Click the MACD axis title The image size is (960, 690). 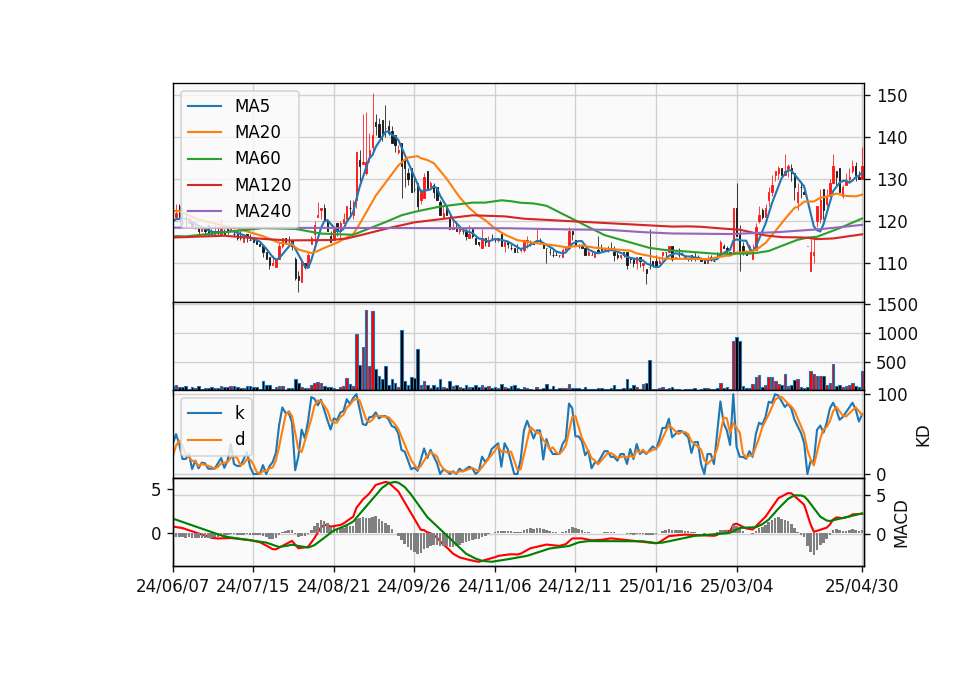coord(901,524)
